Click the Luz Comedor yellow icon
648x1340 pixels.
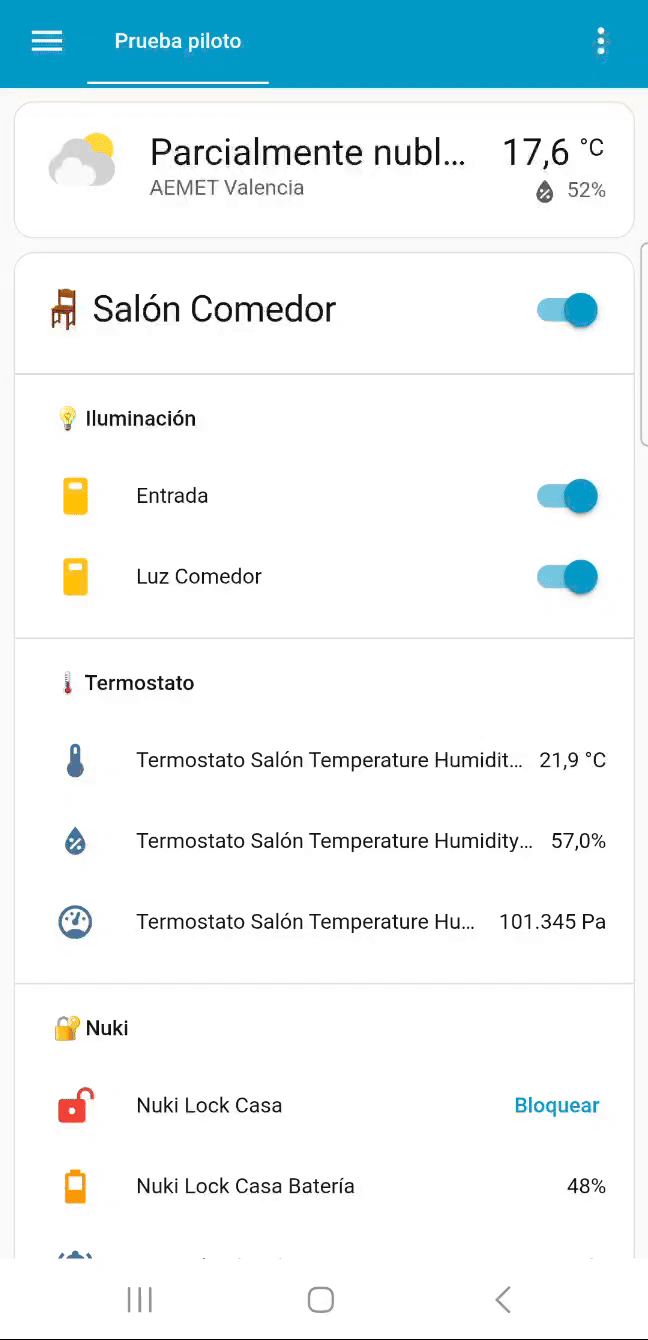(76, 577)
